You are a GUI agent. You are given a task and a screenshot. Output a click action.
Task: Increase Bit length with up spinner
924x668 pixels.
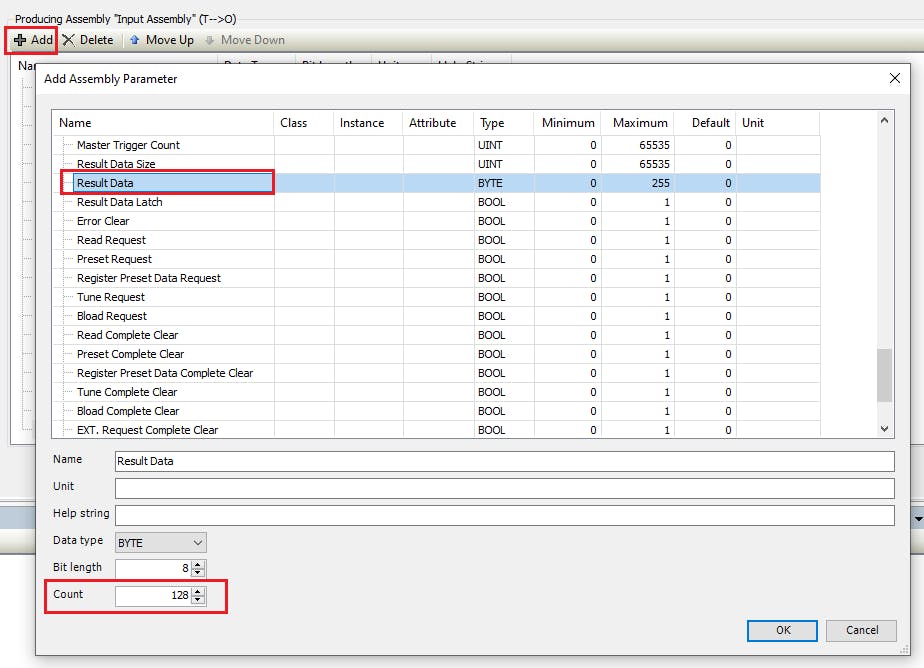(198, 563)
